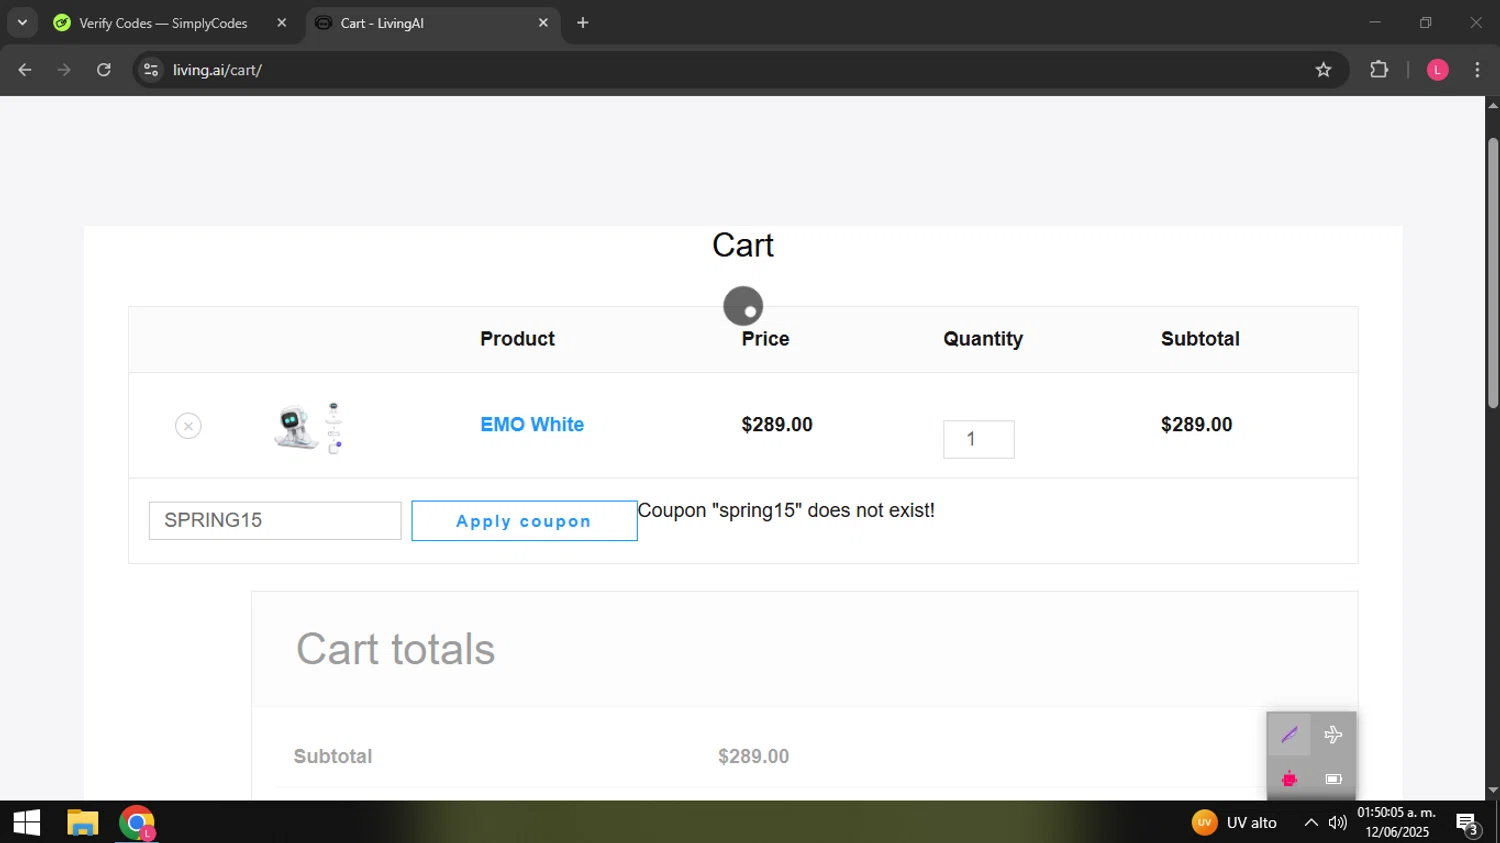The width and height of the screenshot is (1500, 843).
Task: Open the UV alto weather widget
Action: [x=1234, y=823]
